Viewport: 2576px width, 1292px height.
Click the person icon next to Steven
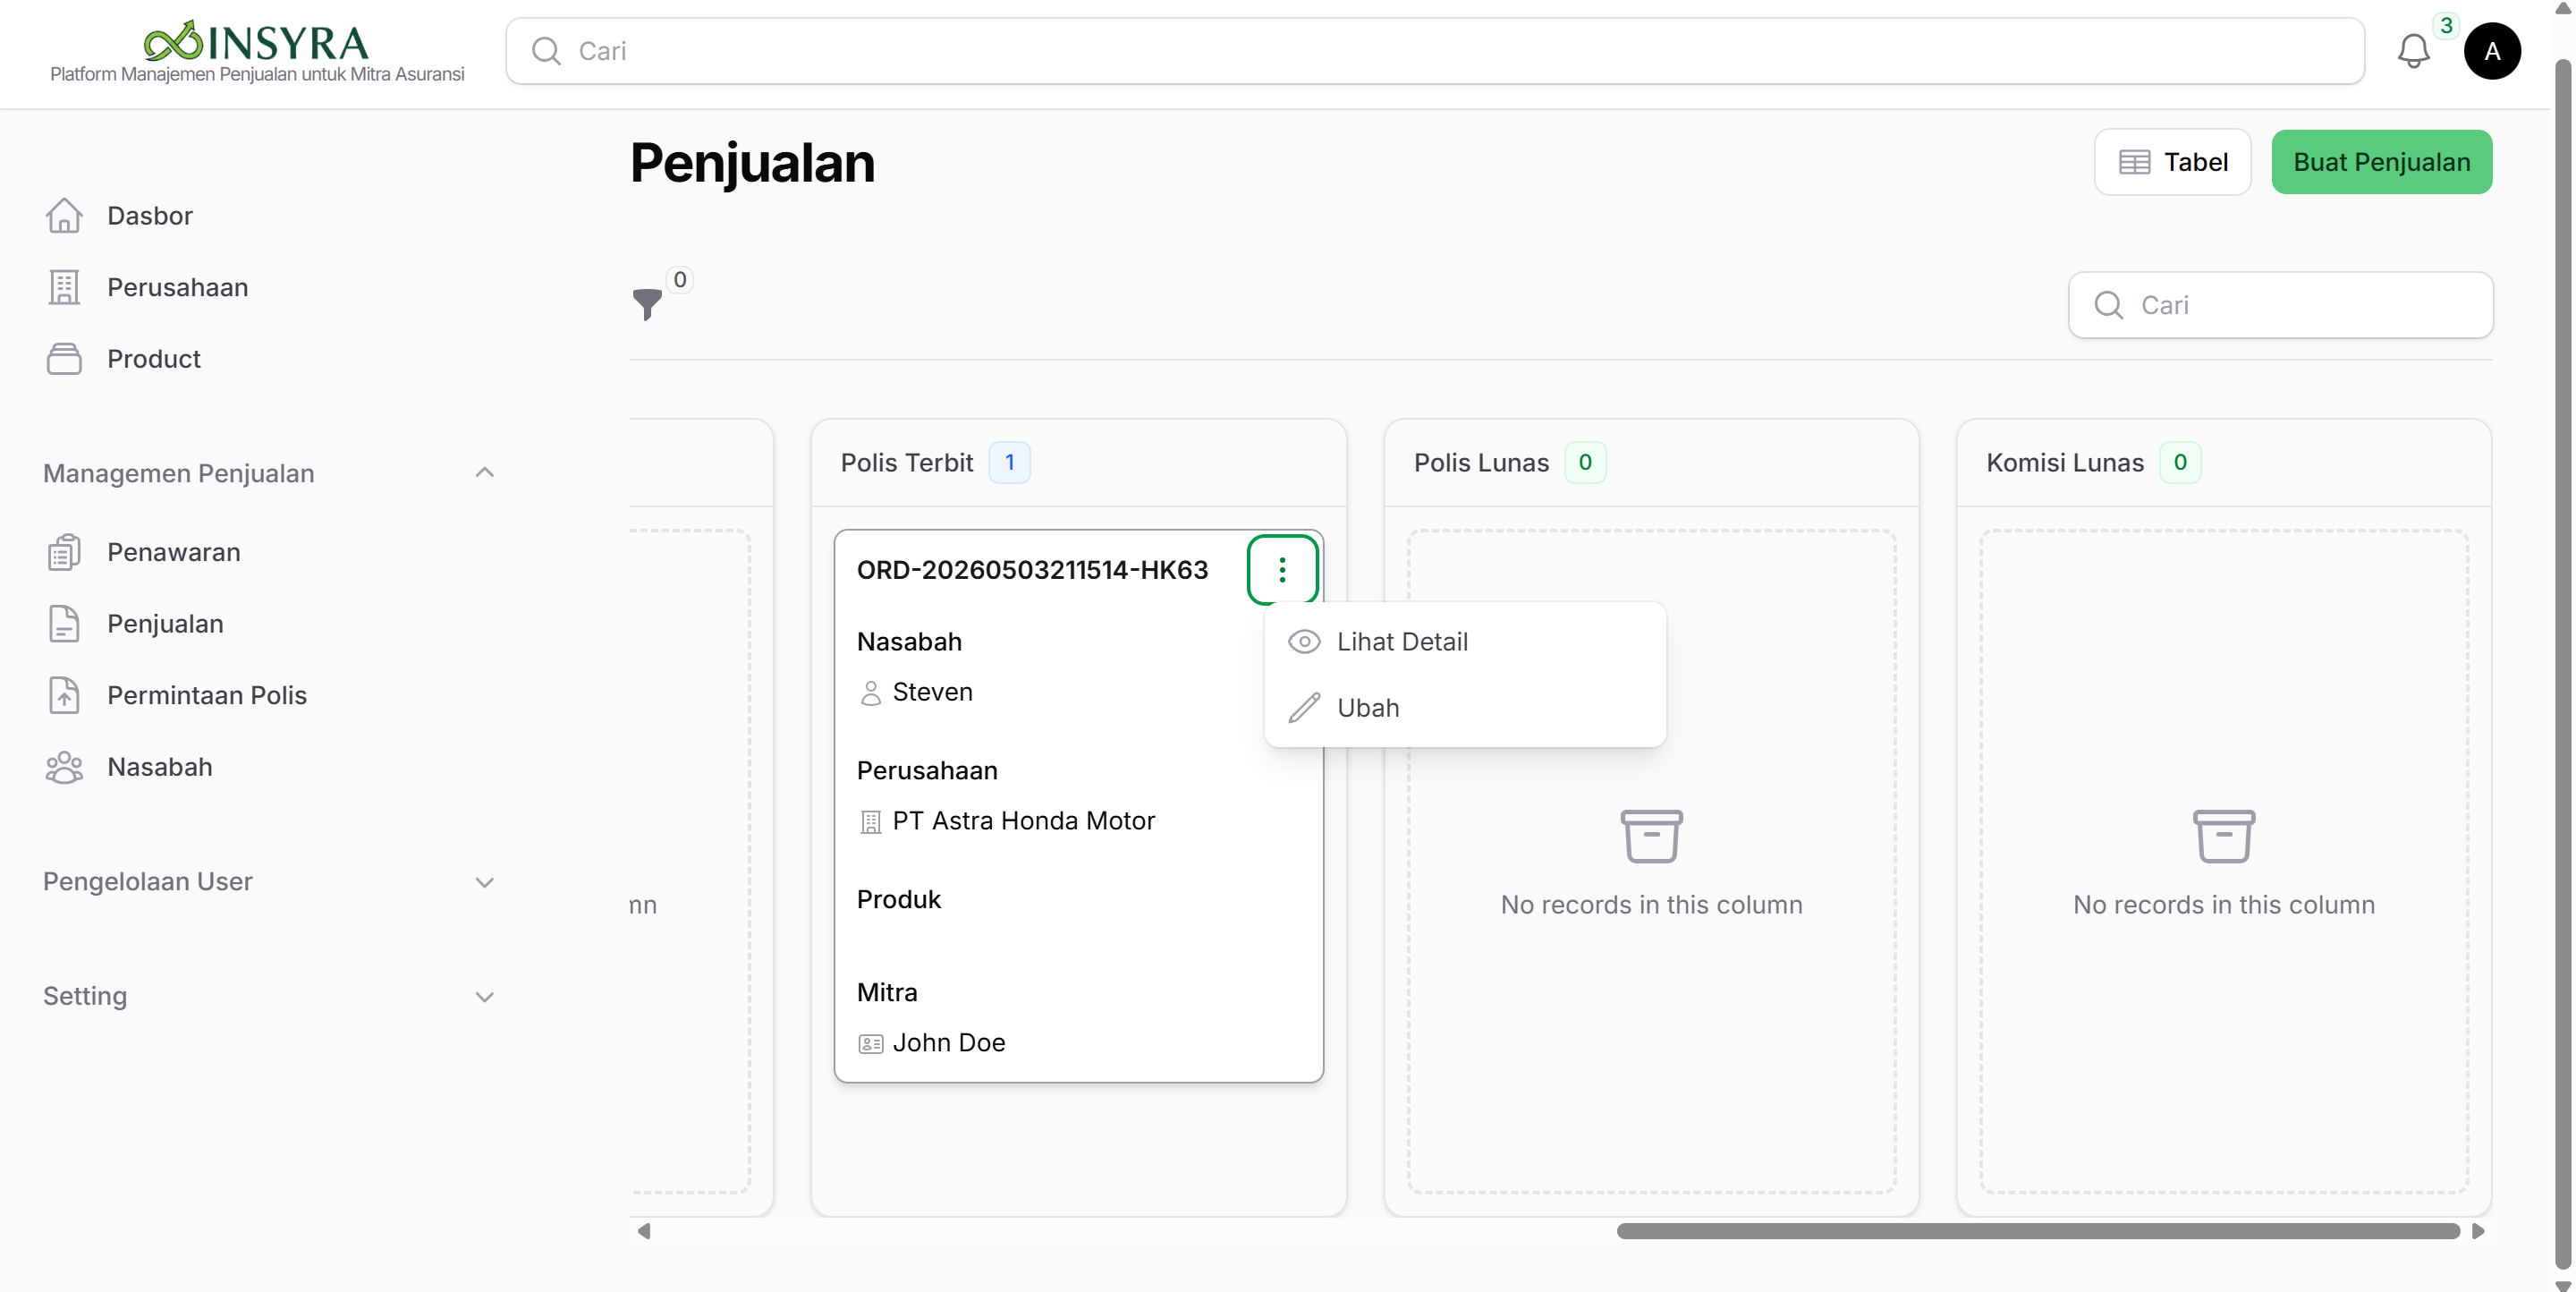click(871, 693)
